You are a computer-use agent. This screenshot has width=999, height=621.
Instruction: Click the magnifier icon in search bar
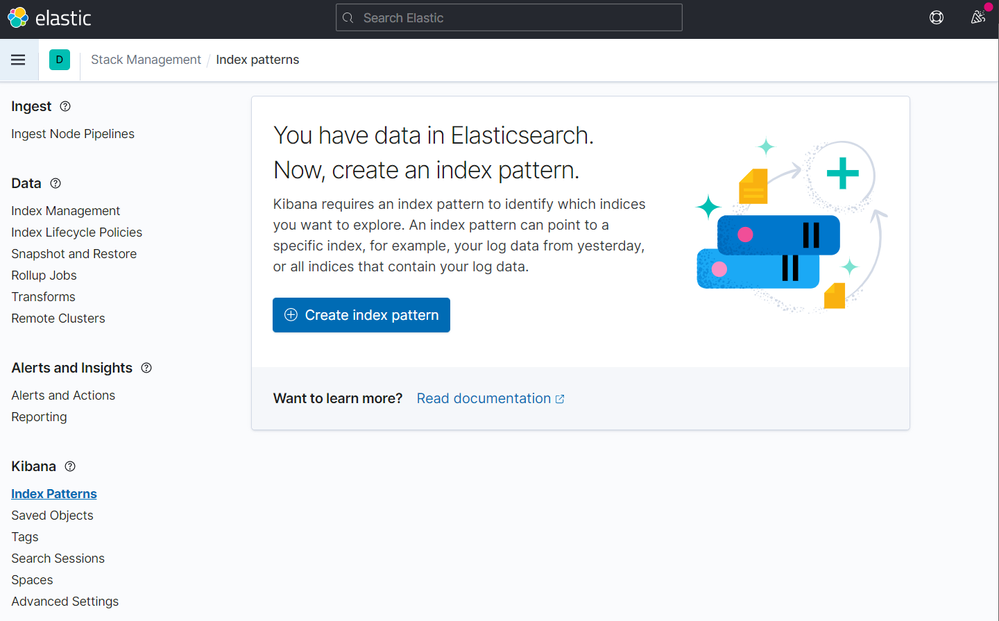pos(348,18)
